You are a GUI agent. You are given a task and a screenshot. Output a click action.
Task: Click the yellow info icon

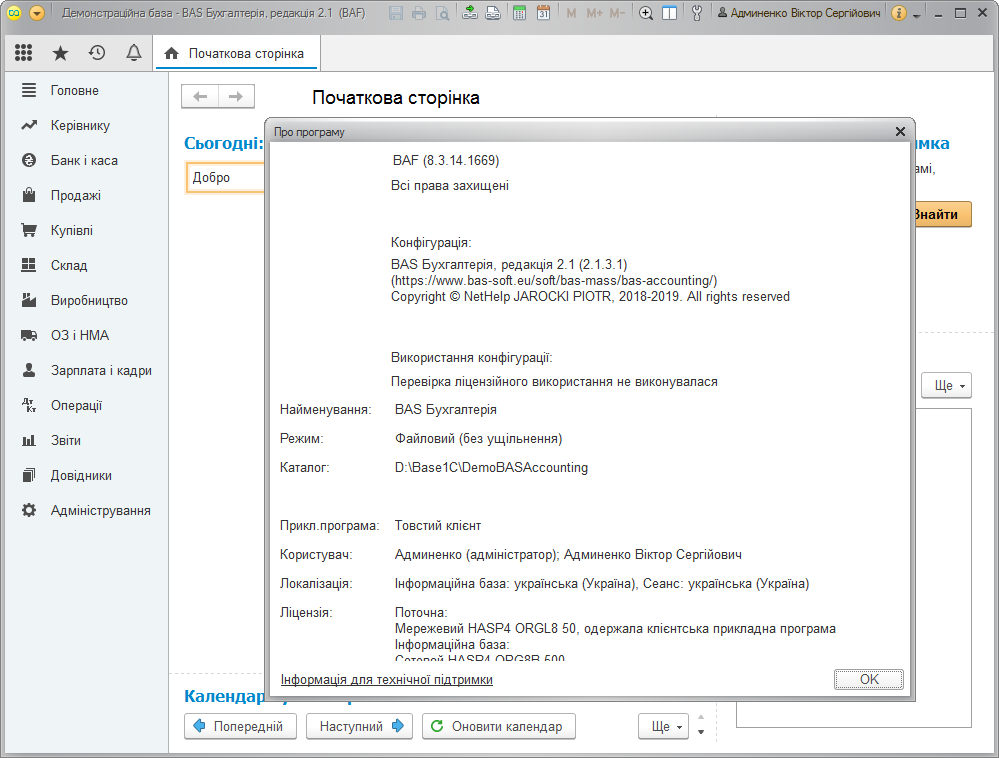pos(898,13)
